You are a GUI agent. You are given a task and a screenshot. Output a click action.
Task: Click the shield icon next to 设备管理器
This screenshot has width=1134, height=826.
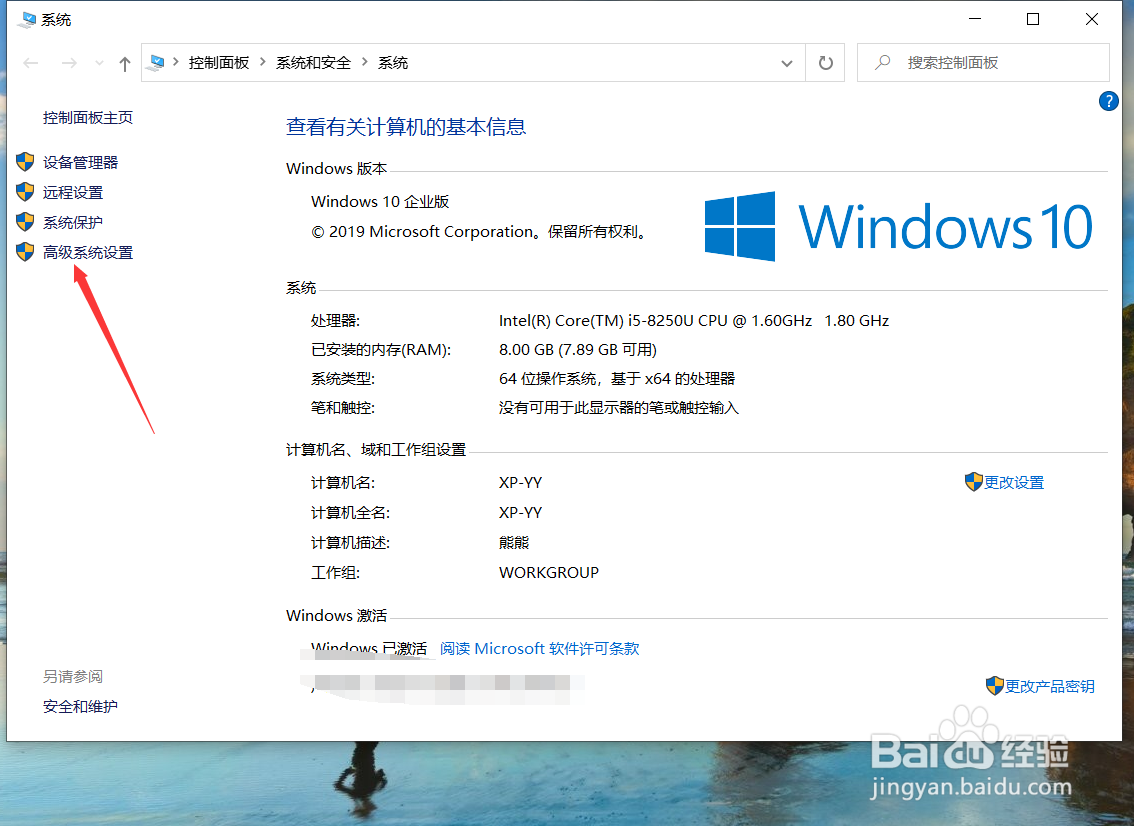tap(25, 162)
